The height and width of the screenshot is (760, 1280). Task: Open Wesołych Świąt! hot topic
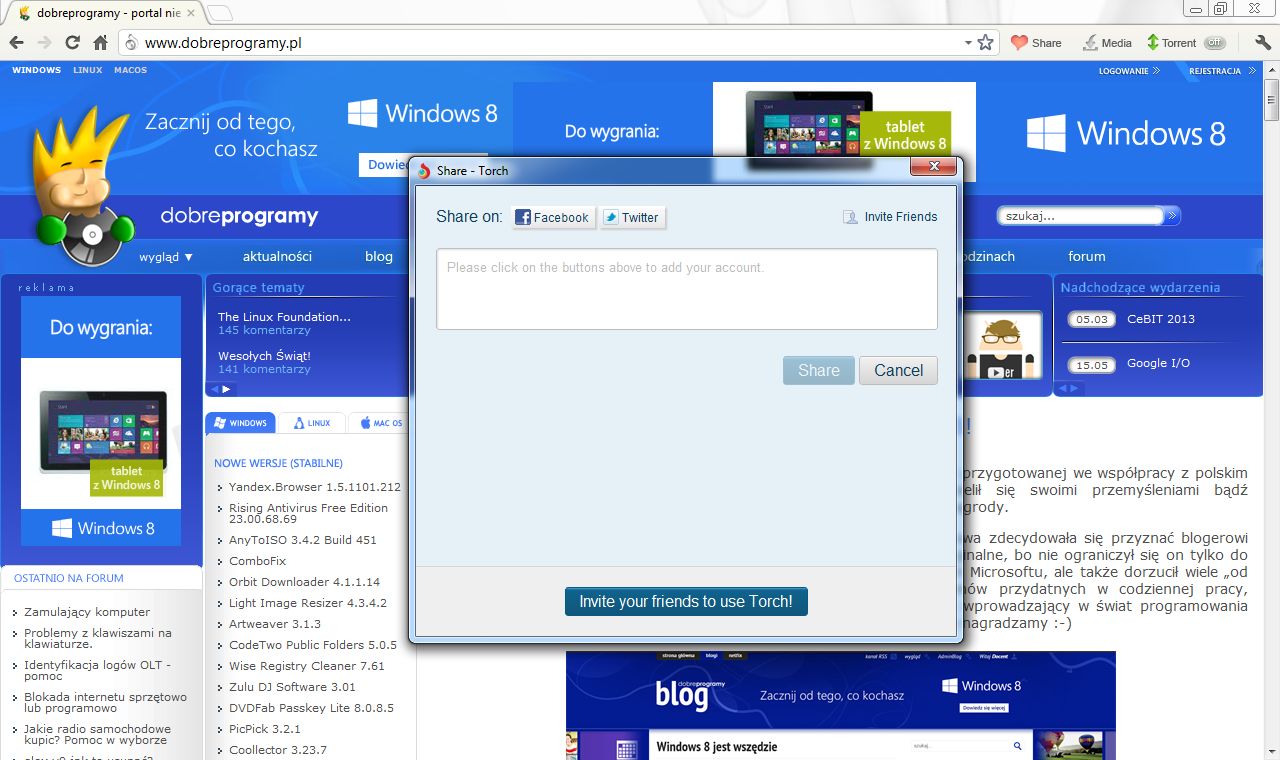coord(264,355)
